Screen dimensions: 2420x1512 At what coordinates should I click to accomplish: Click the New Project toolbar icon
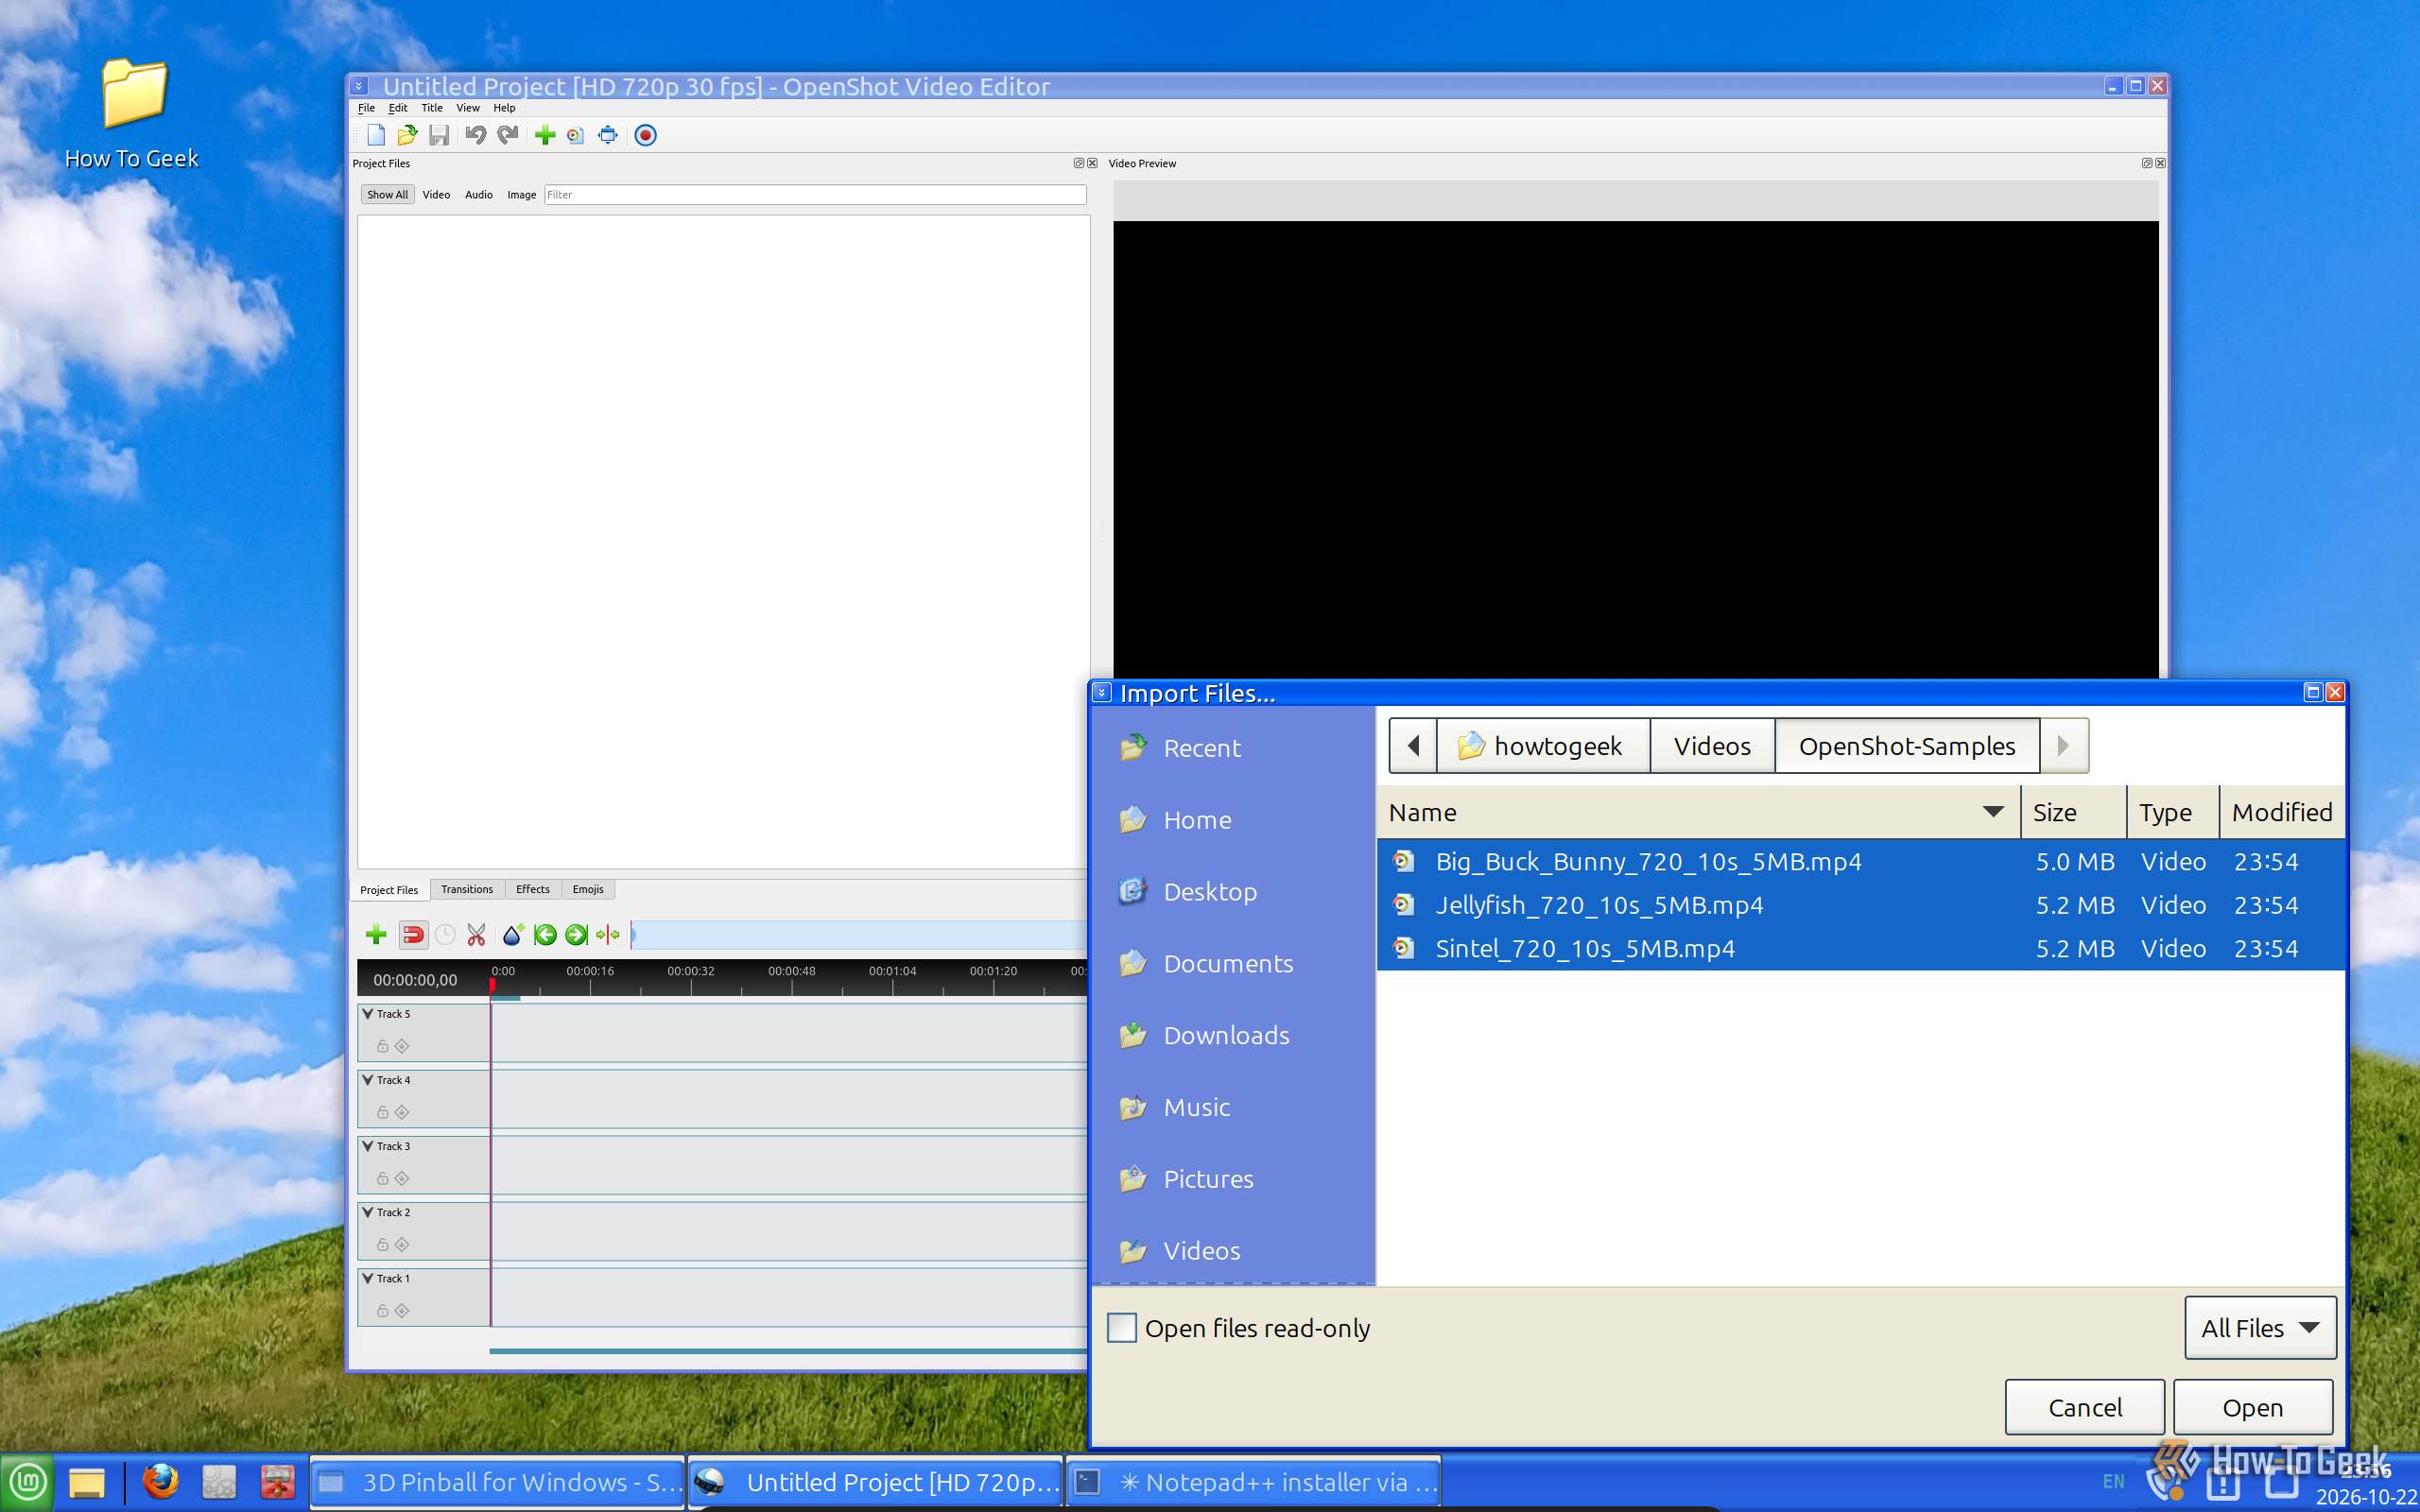[x=376, y=135]
